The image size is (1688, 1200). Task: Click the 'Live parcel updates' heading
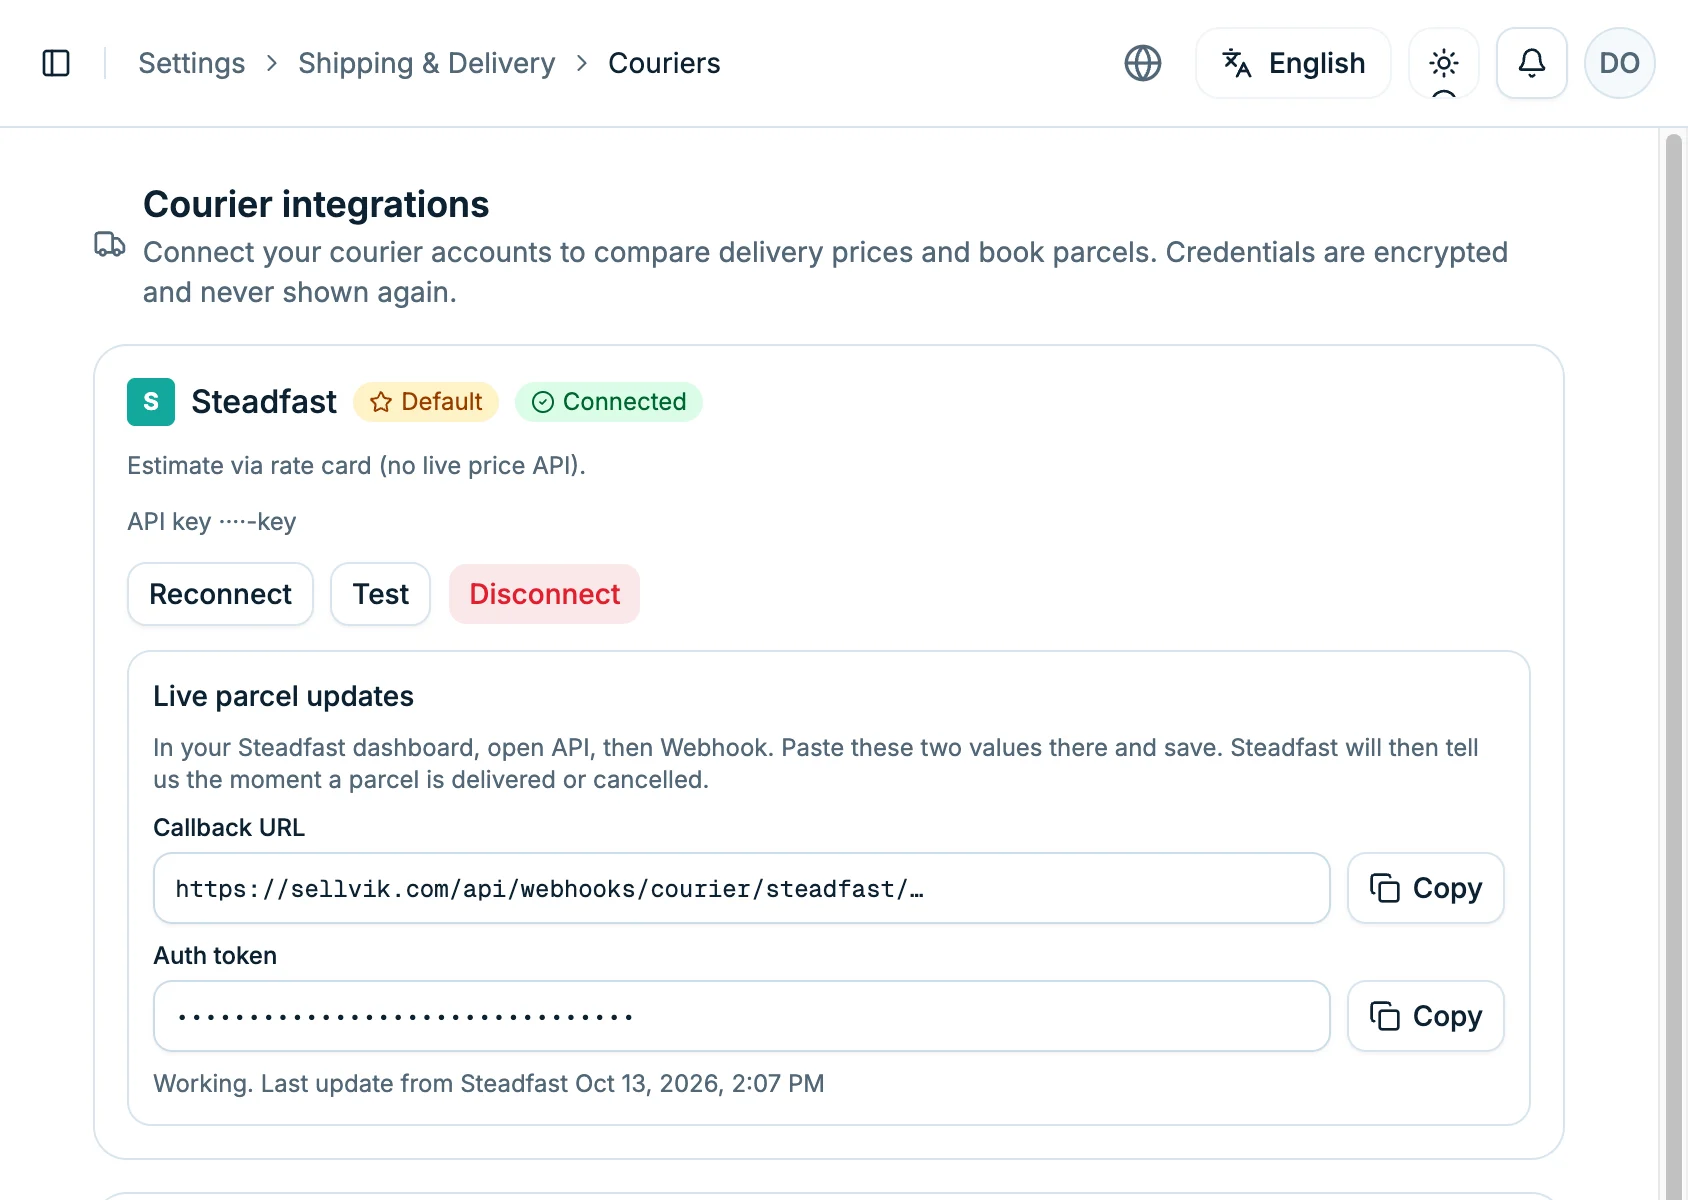point(283,696)
